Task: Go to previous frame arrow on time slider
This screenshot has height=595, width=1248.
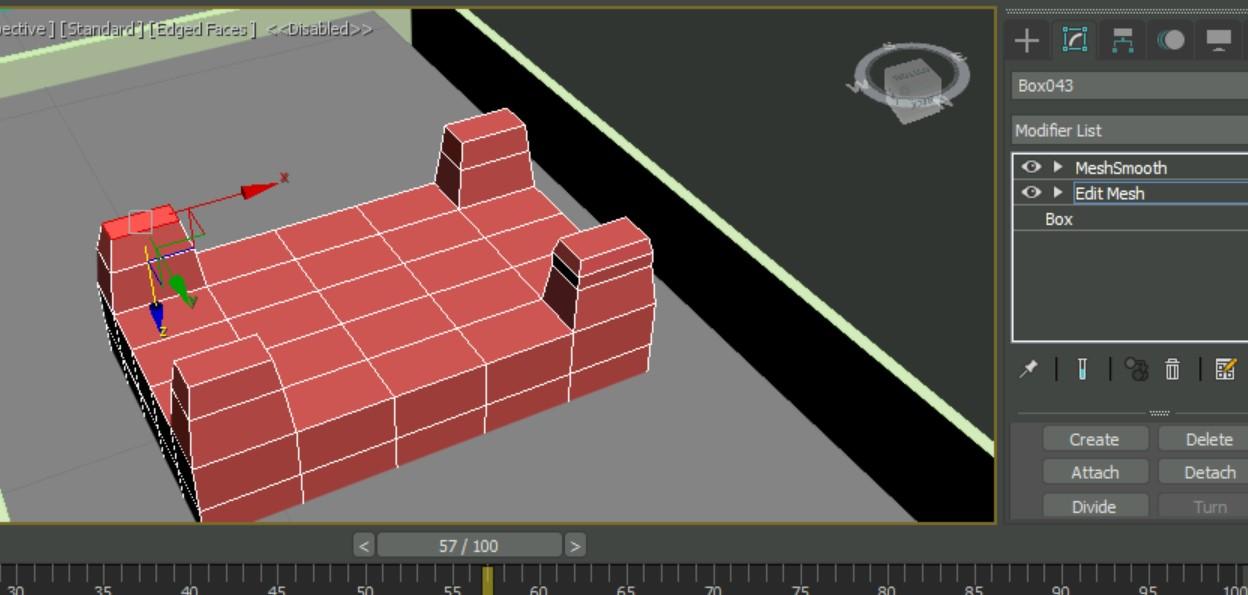Action: click(x=364, y=545)
